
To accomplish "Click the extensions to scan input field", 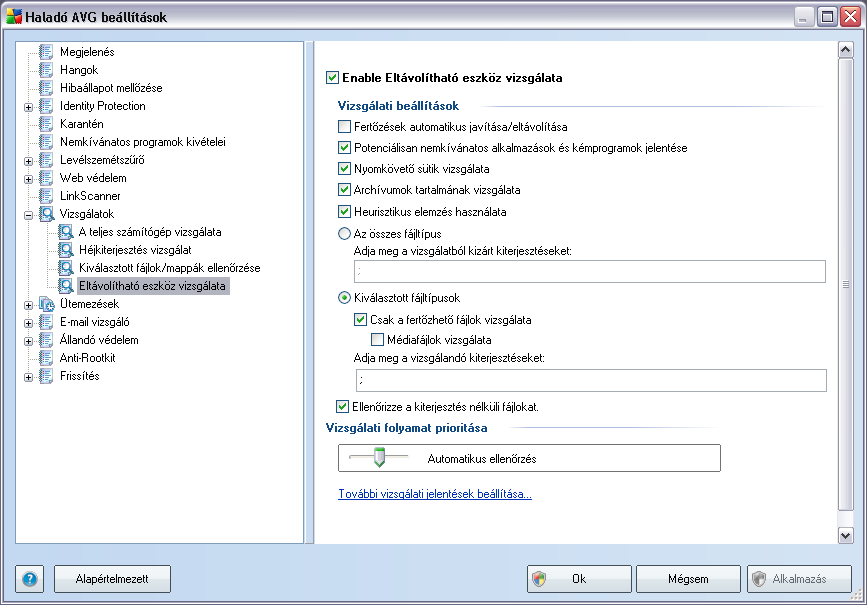I will click(591, 380).
